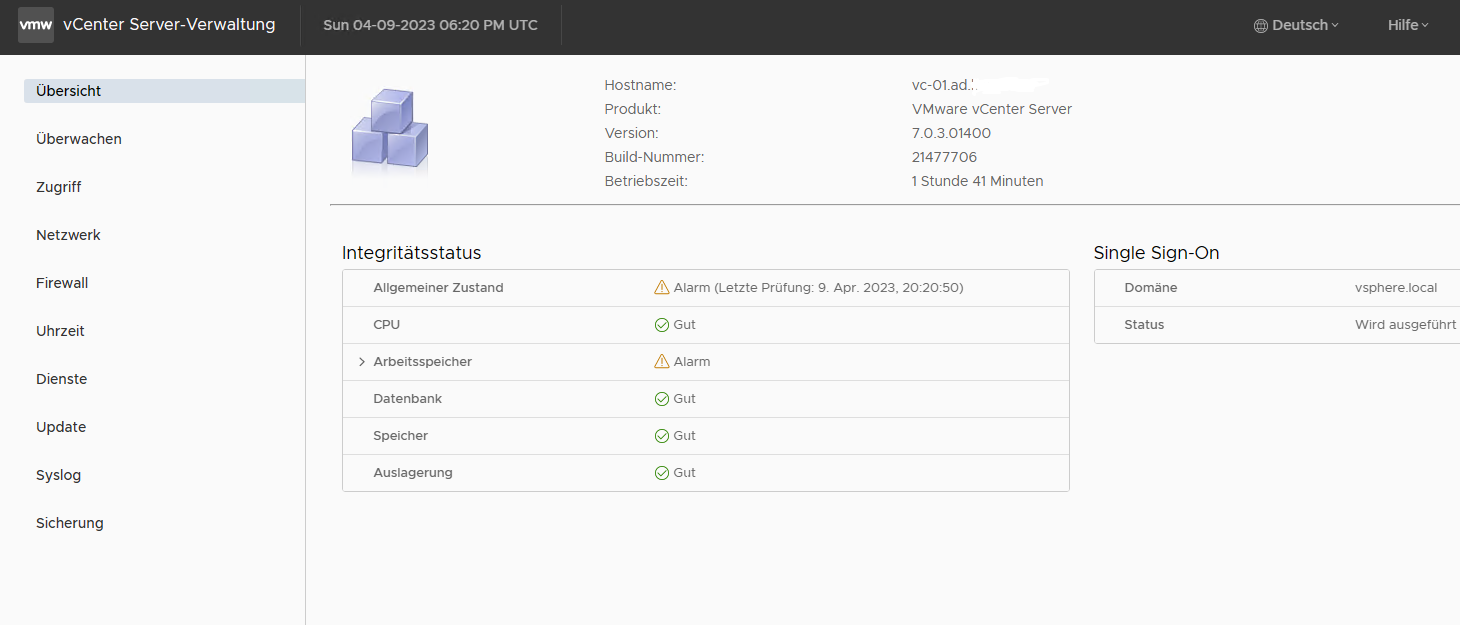The image size is (1460, 625).
Task: Click the Datenbank green checkmark icon
Action: (x=661, y=399)
